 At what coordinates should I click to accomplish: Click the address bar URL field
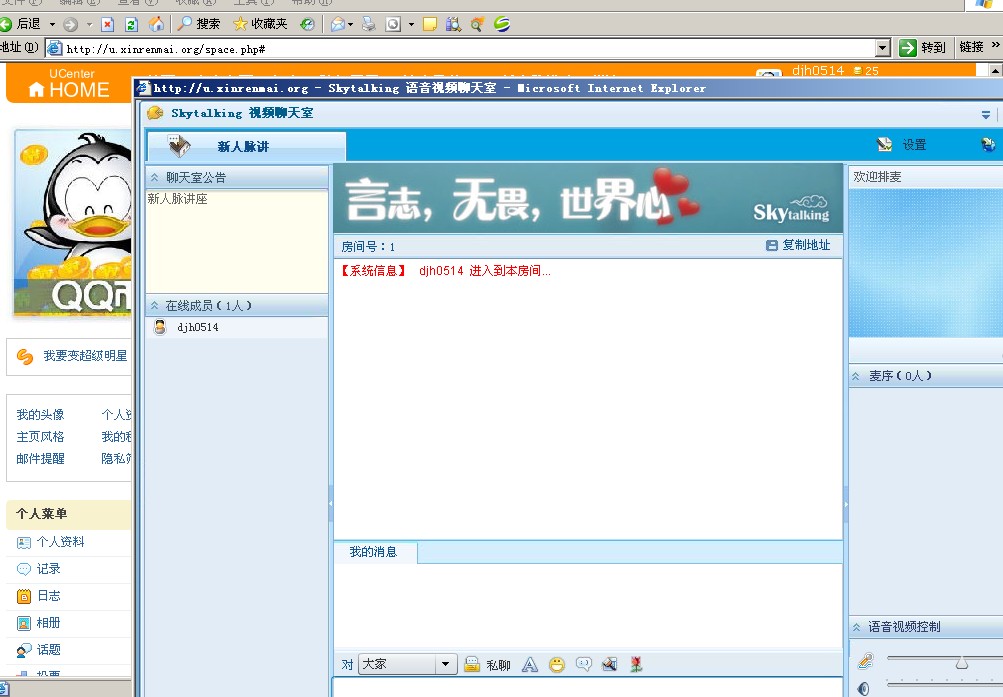[469, 49]
